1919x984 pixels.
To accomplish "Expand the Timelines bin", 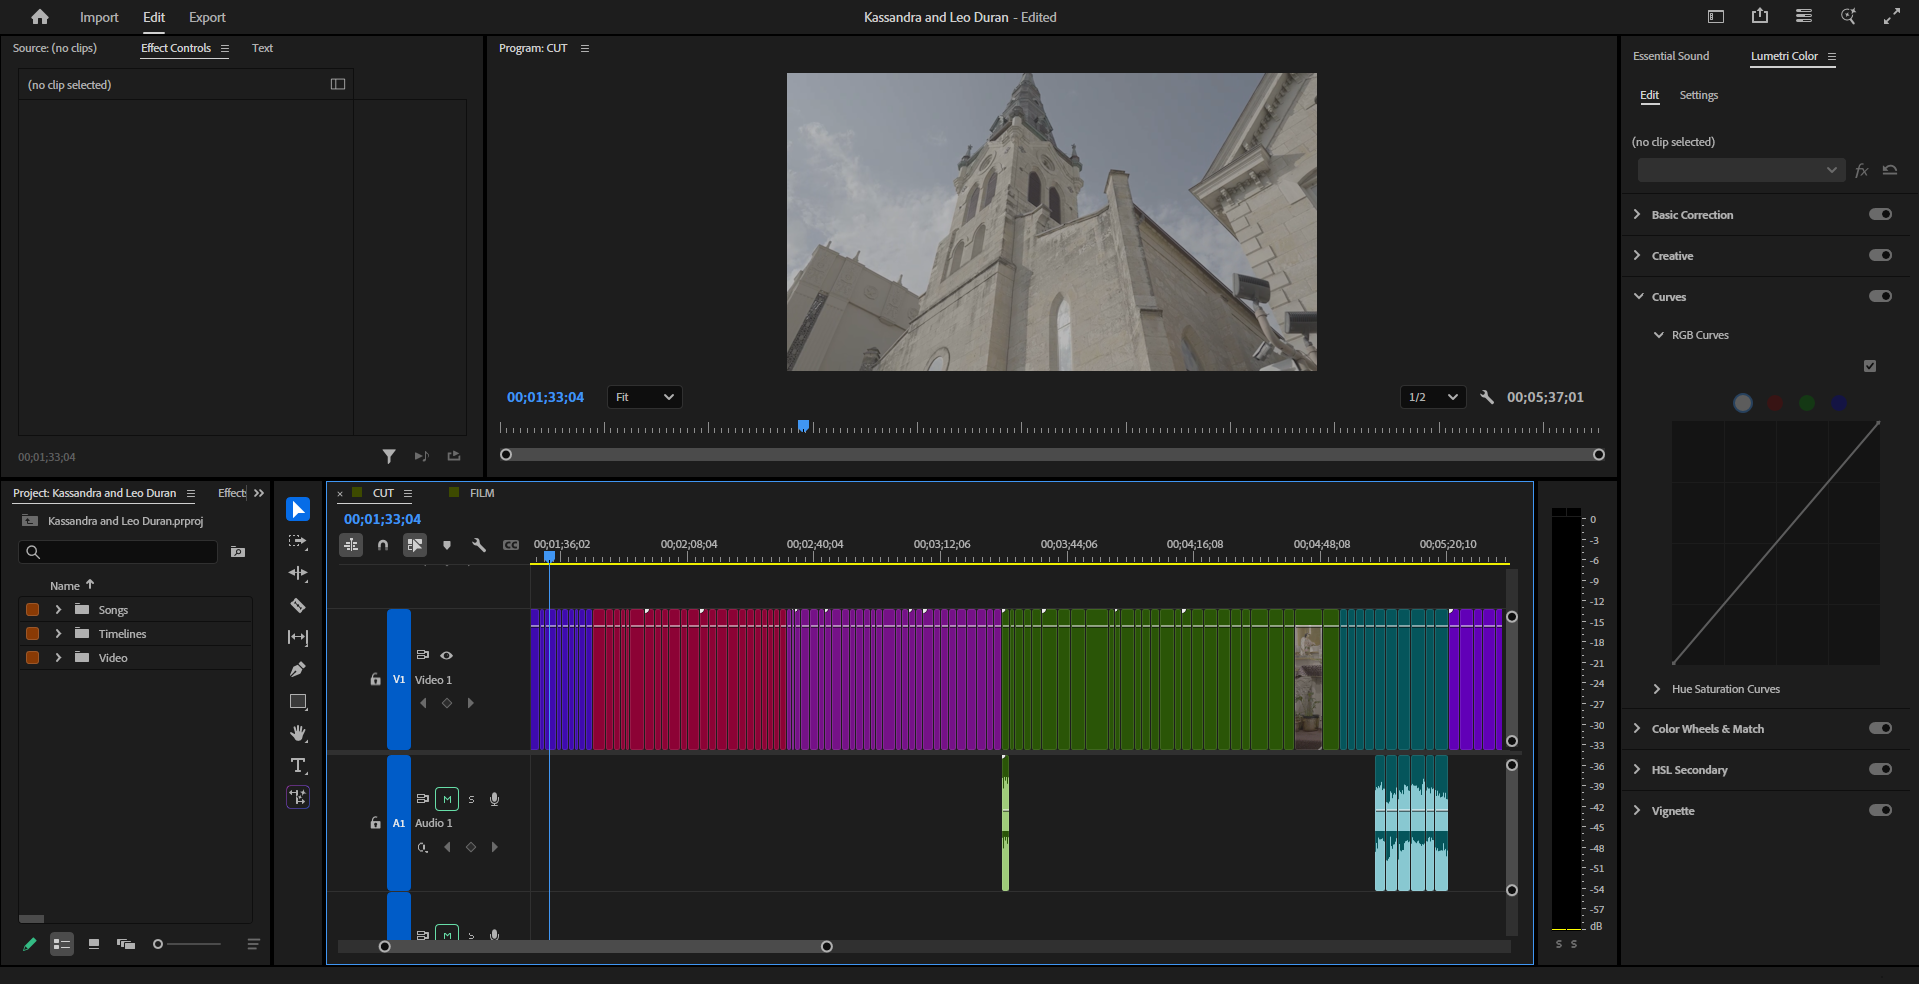I will 58,633.
